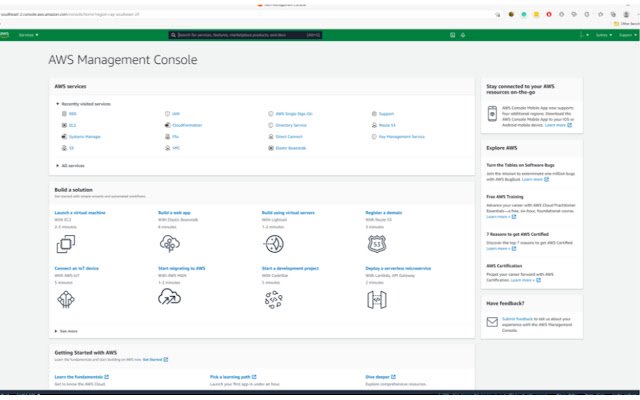640x400 pixels.
Task: Click the browser address bar URL
Action: 70,14
